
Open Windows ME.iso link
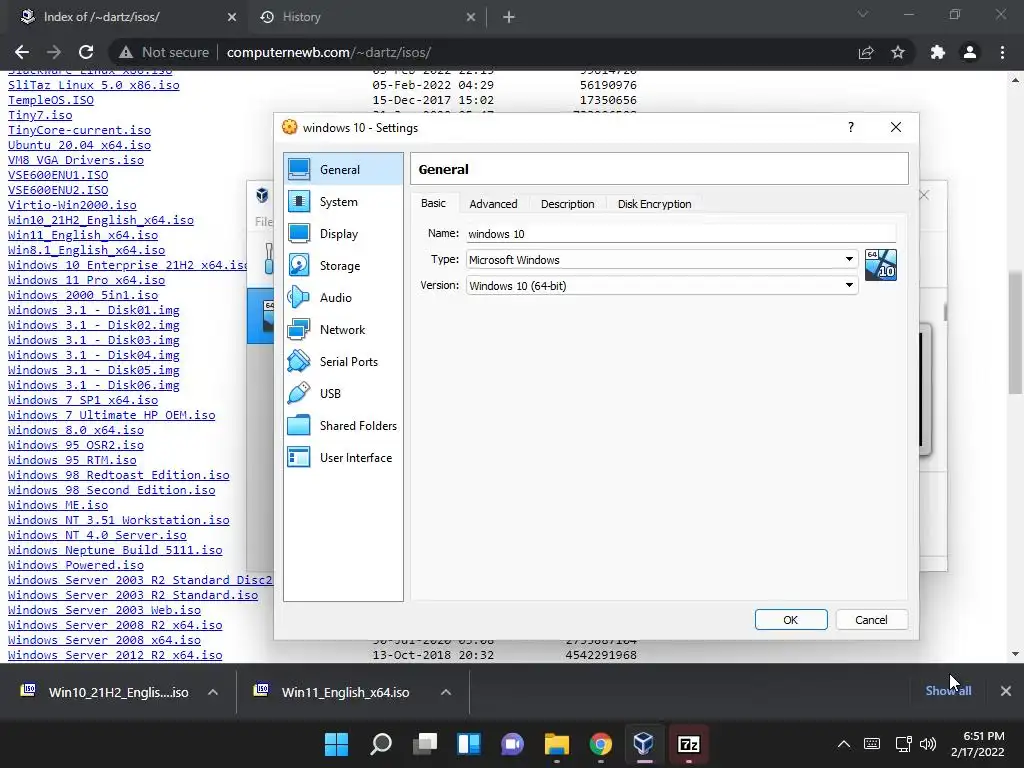[x=58, y=505]
